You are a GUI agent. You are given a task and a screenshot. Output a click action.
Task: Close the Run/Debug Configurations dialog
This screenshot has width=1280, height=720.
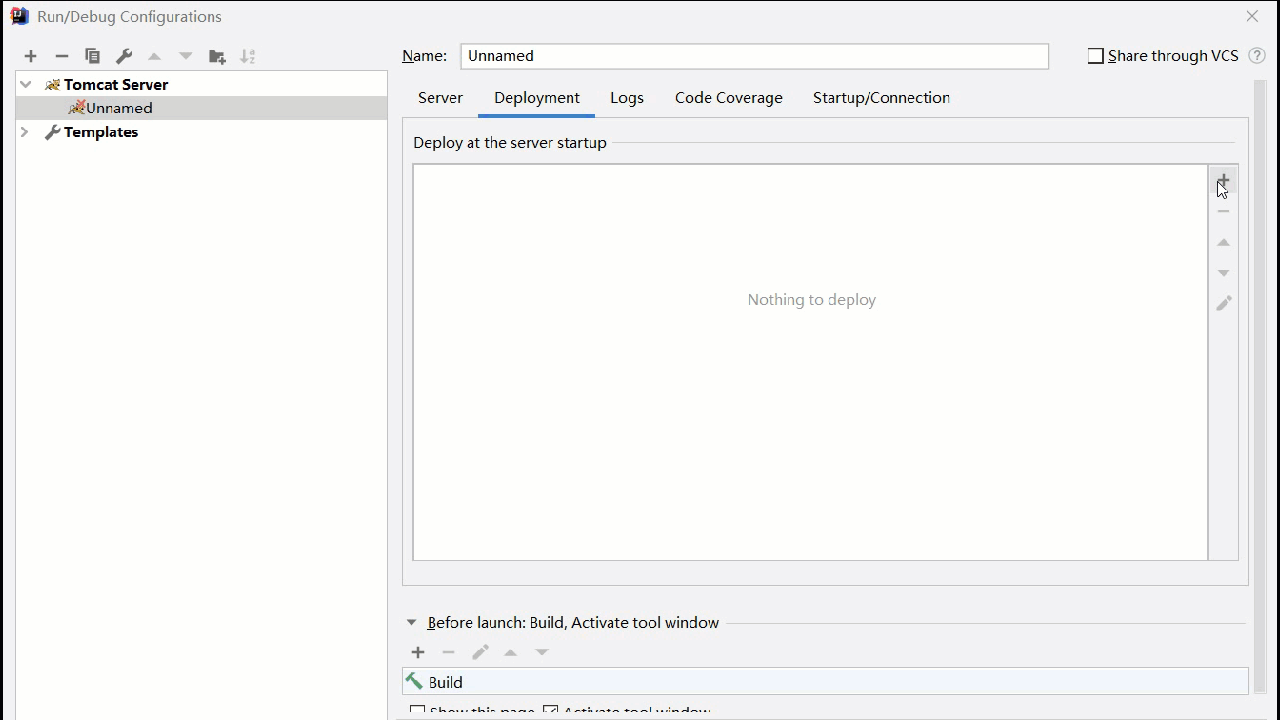pos(1252,16)
